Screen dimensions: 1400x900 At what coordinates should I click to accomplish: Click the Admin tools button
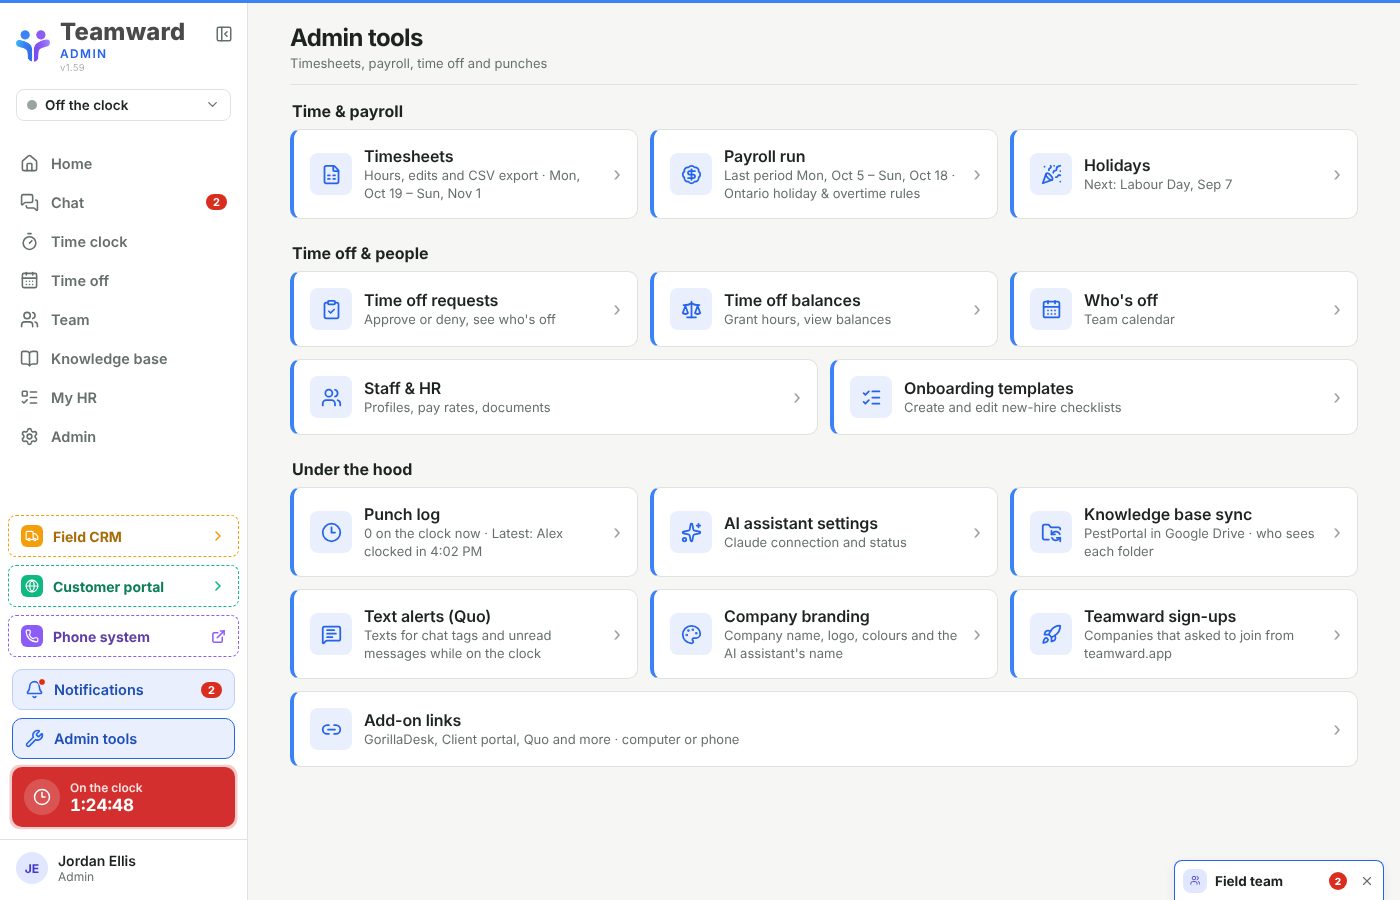click(x=123, y=738)
